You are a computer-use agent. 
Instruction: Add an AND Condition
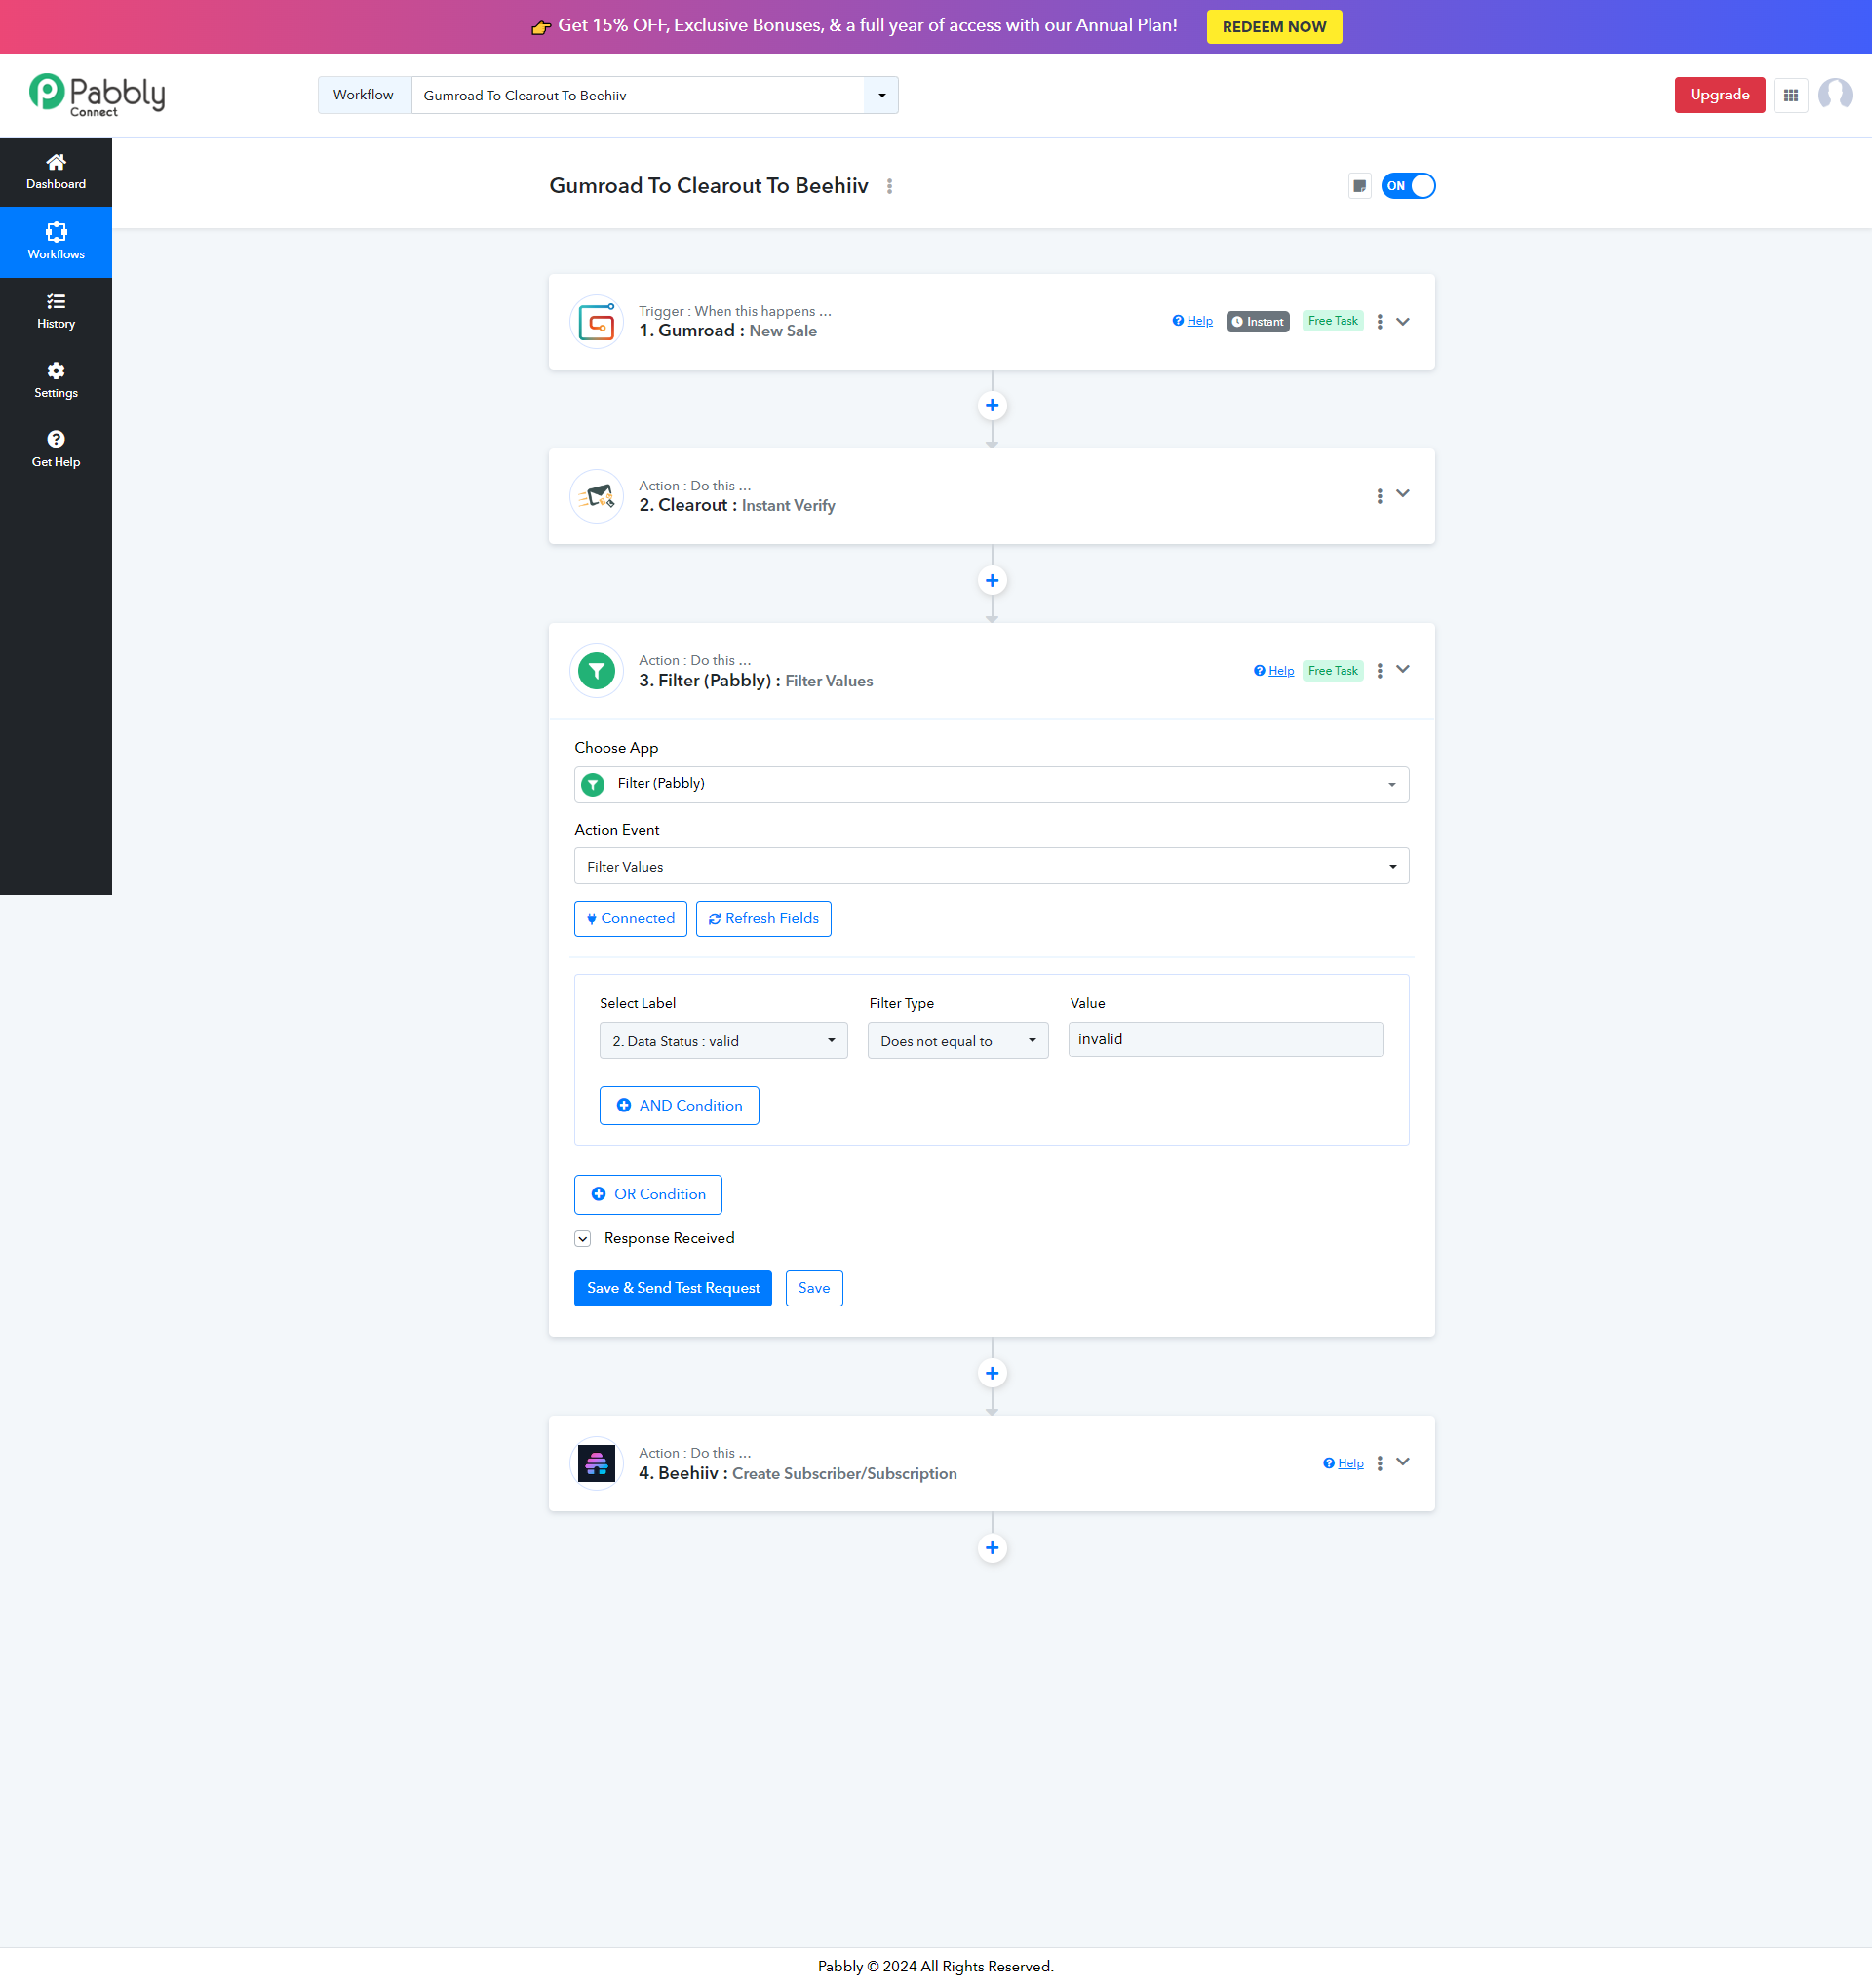point(679,1106)
